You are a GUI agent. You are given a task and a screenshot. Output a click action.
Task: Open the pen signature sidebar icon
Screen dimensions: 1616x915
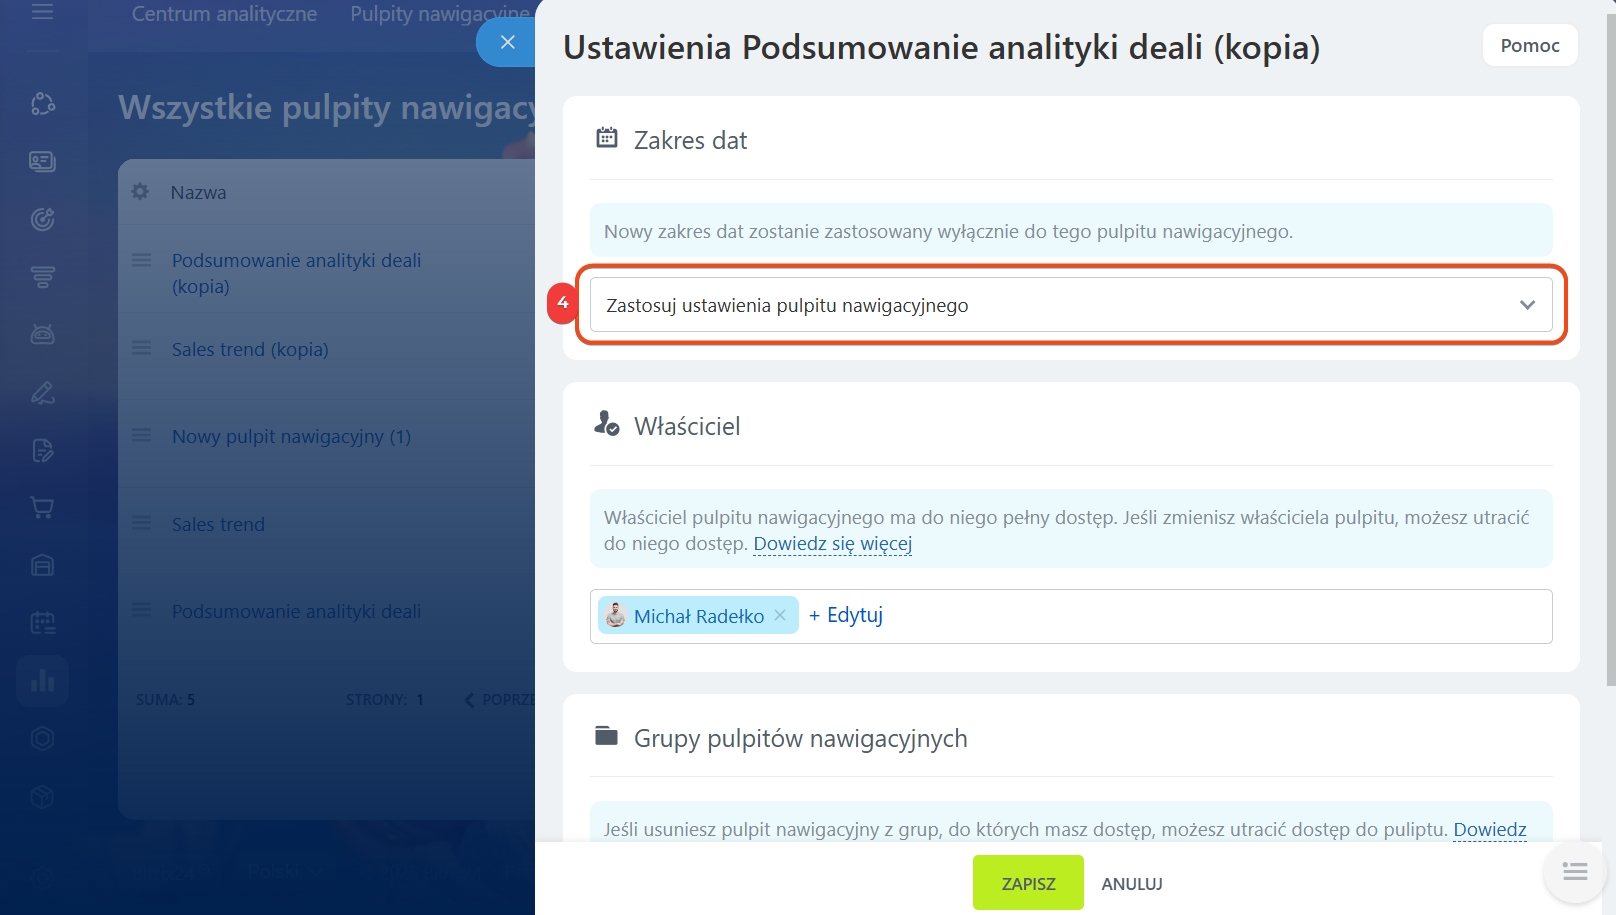click(x=42, y=392)
